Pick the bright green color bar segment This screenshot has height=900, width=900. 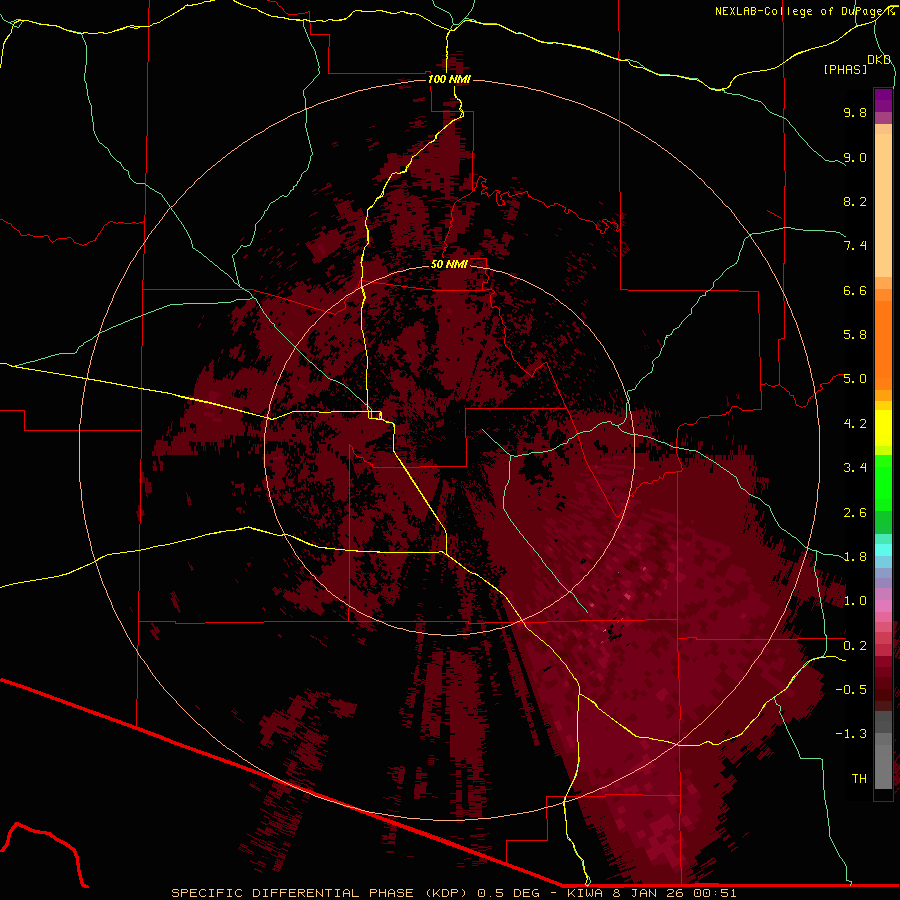tap(883, 484)
